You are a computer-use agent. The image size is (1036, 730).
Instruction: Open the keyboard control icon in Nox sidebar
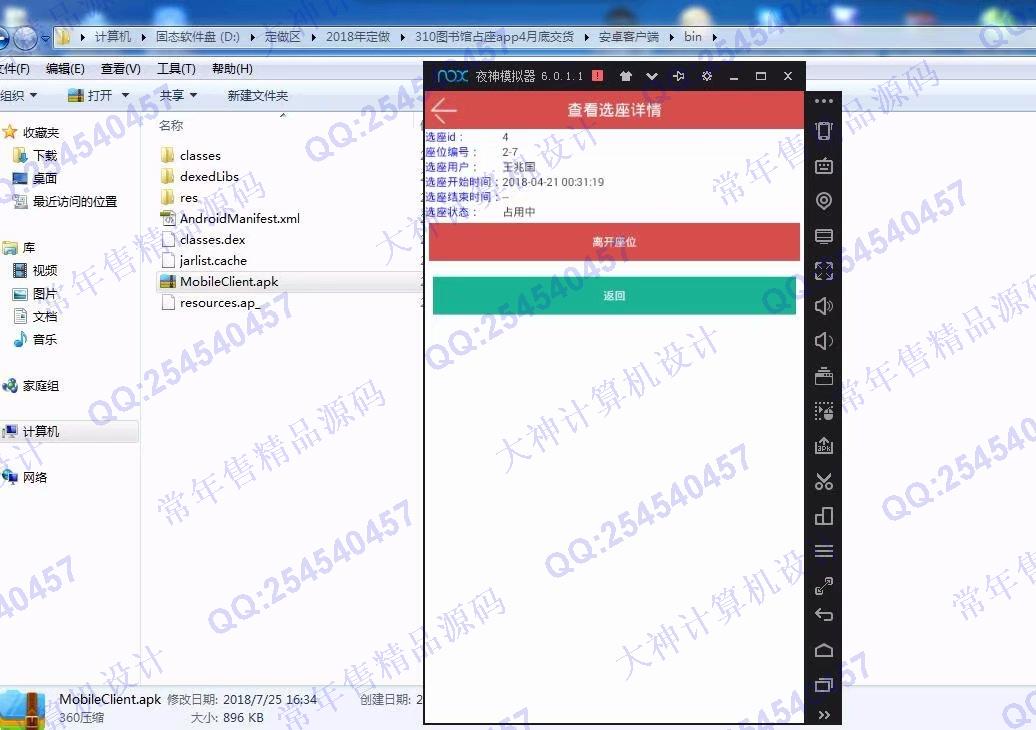pos(824,166)
